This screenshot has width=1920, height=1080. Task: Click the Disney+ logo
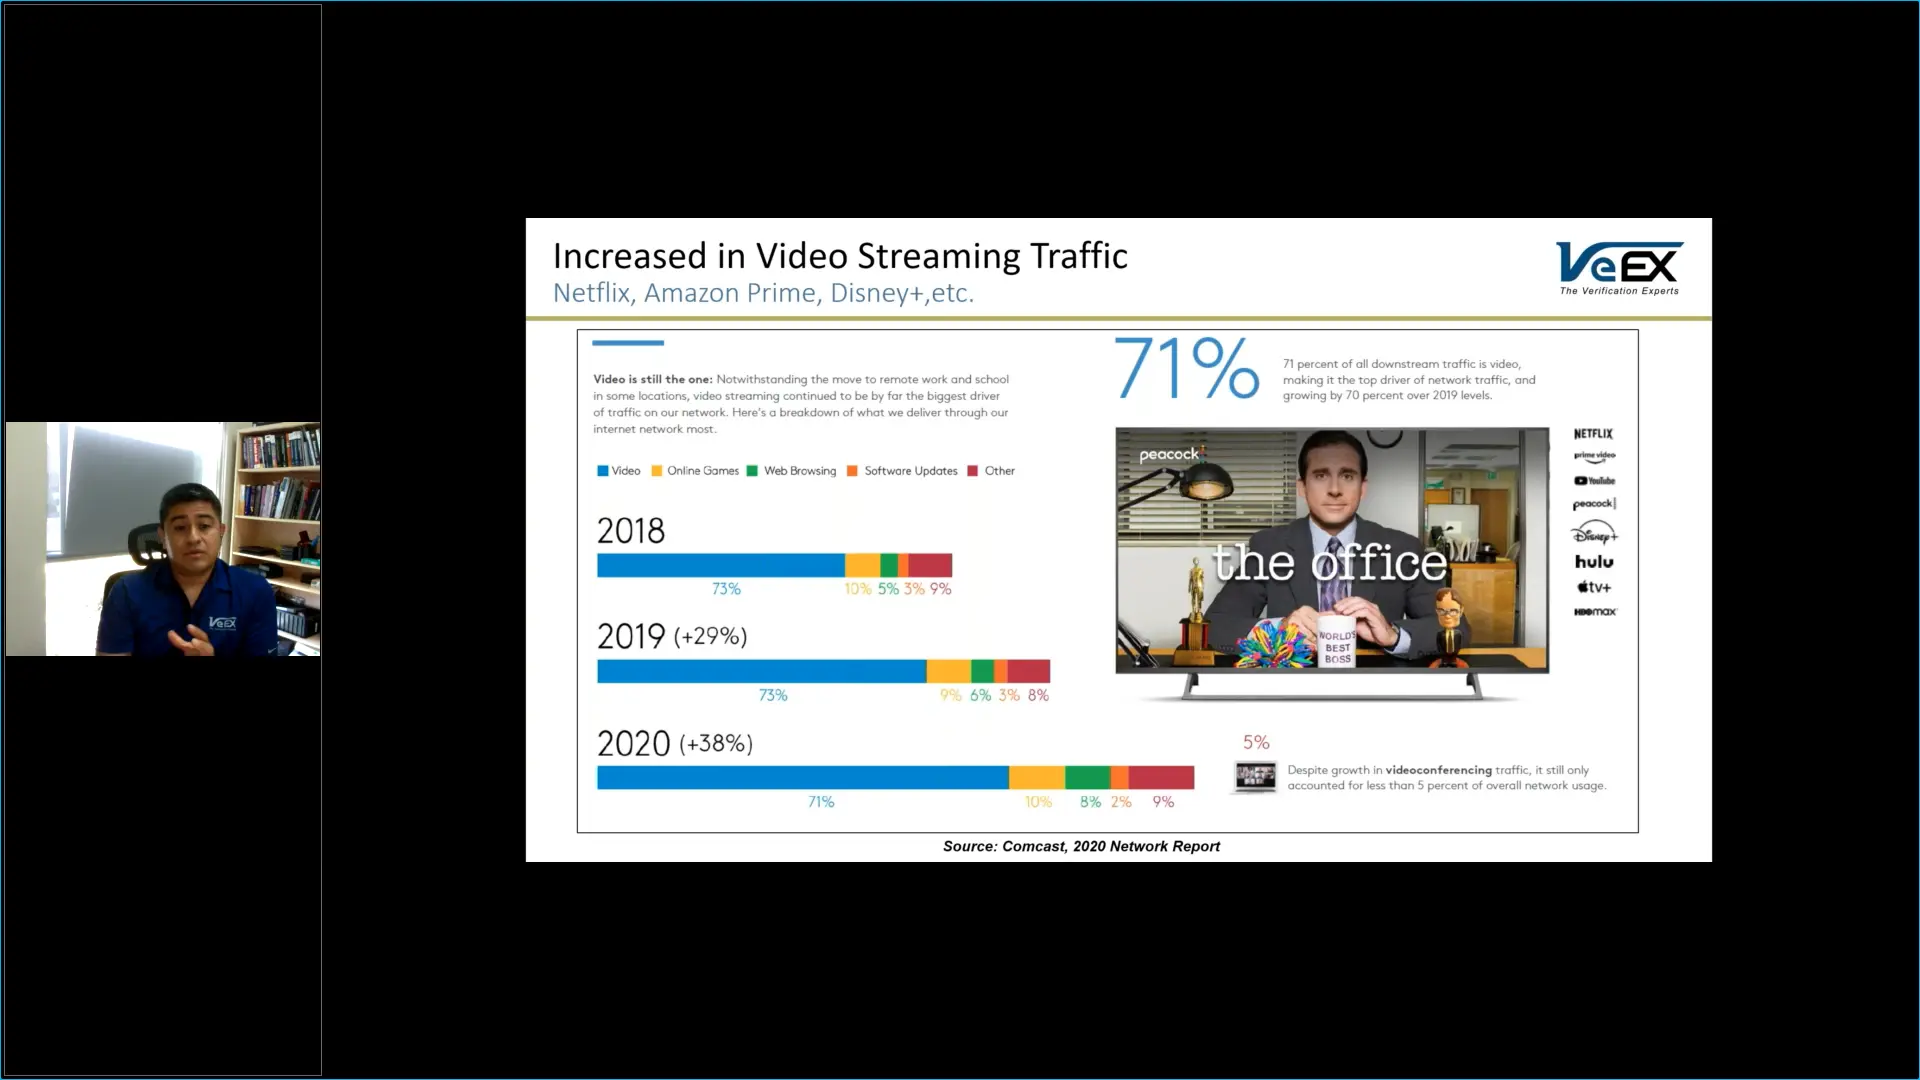1594,532
